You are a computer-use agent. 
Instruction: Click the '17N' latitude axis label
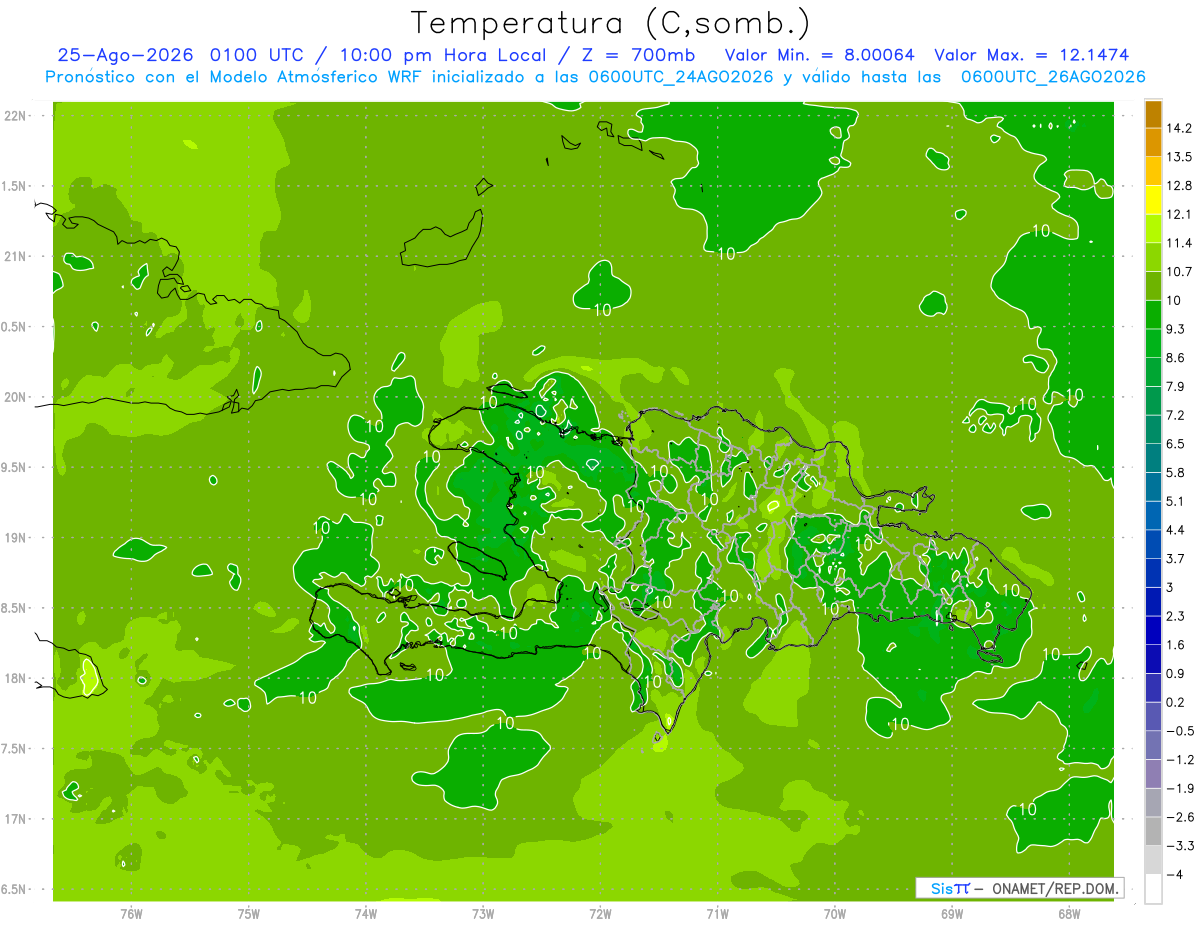15,819
